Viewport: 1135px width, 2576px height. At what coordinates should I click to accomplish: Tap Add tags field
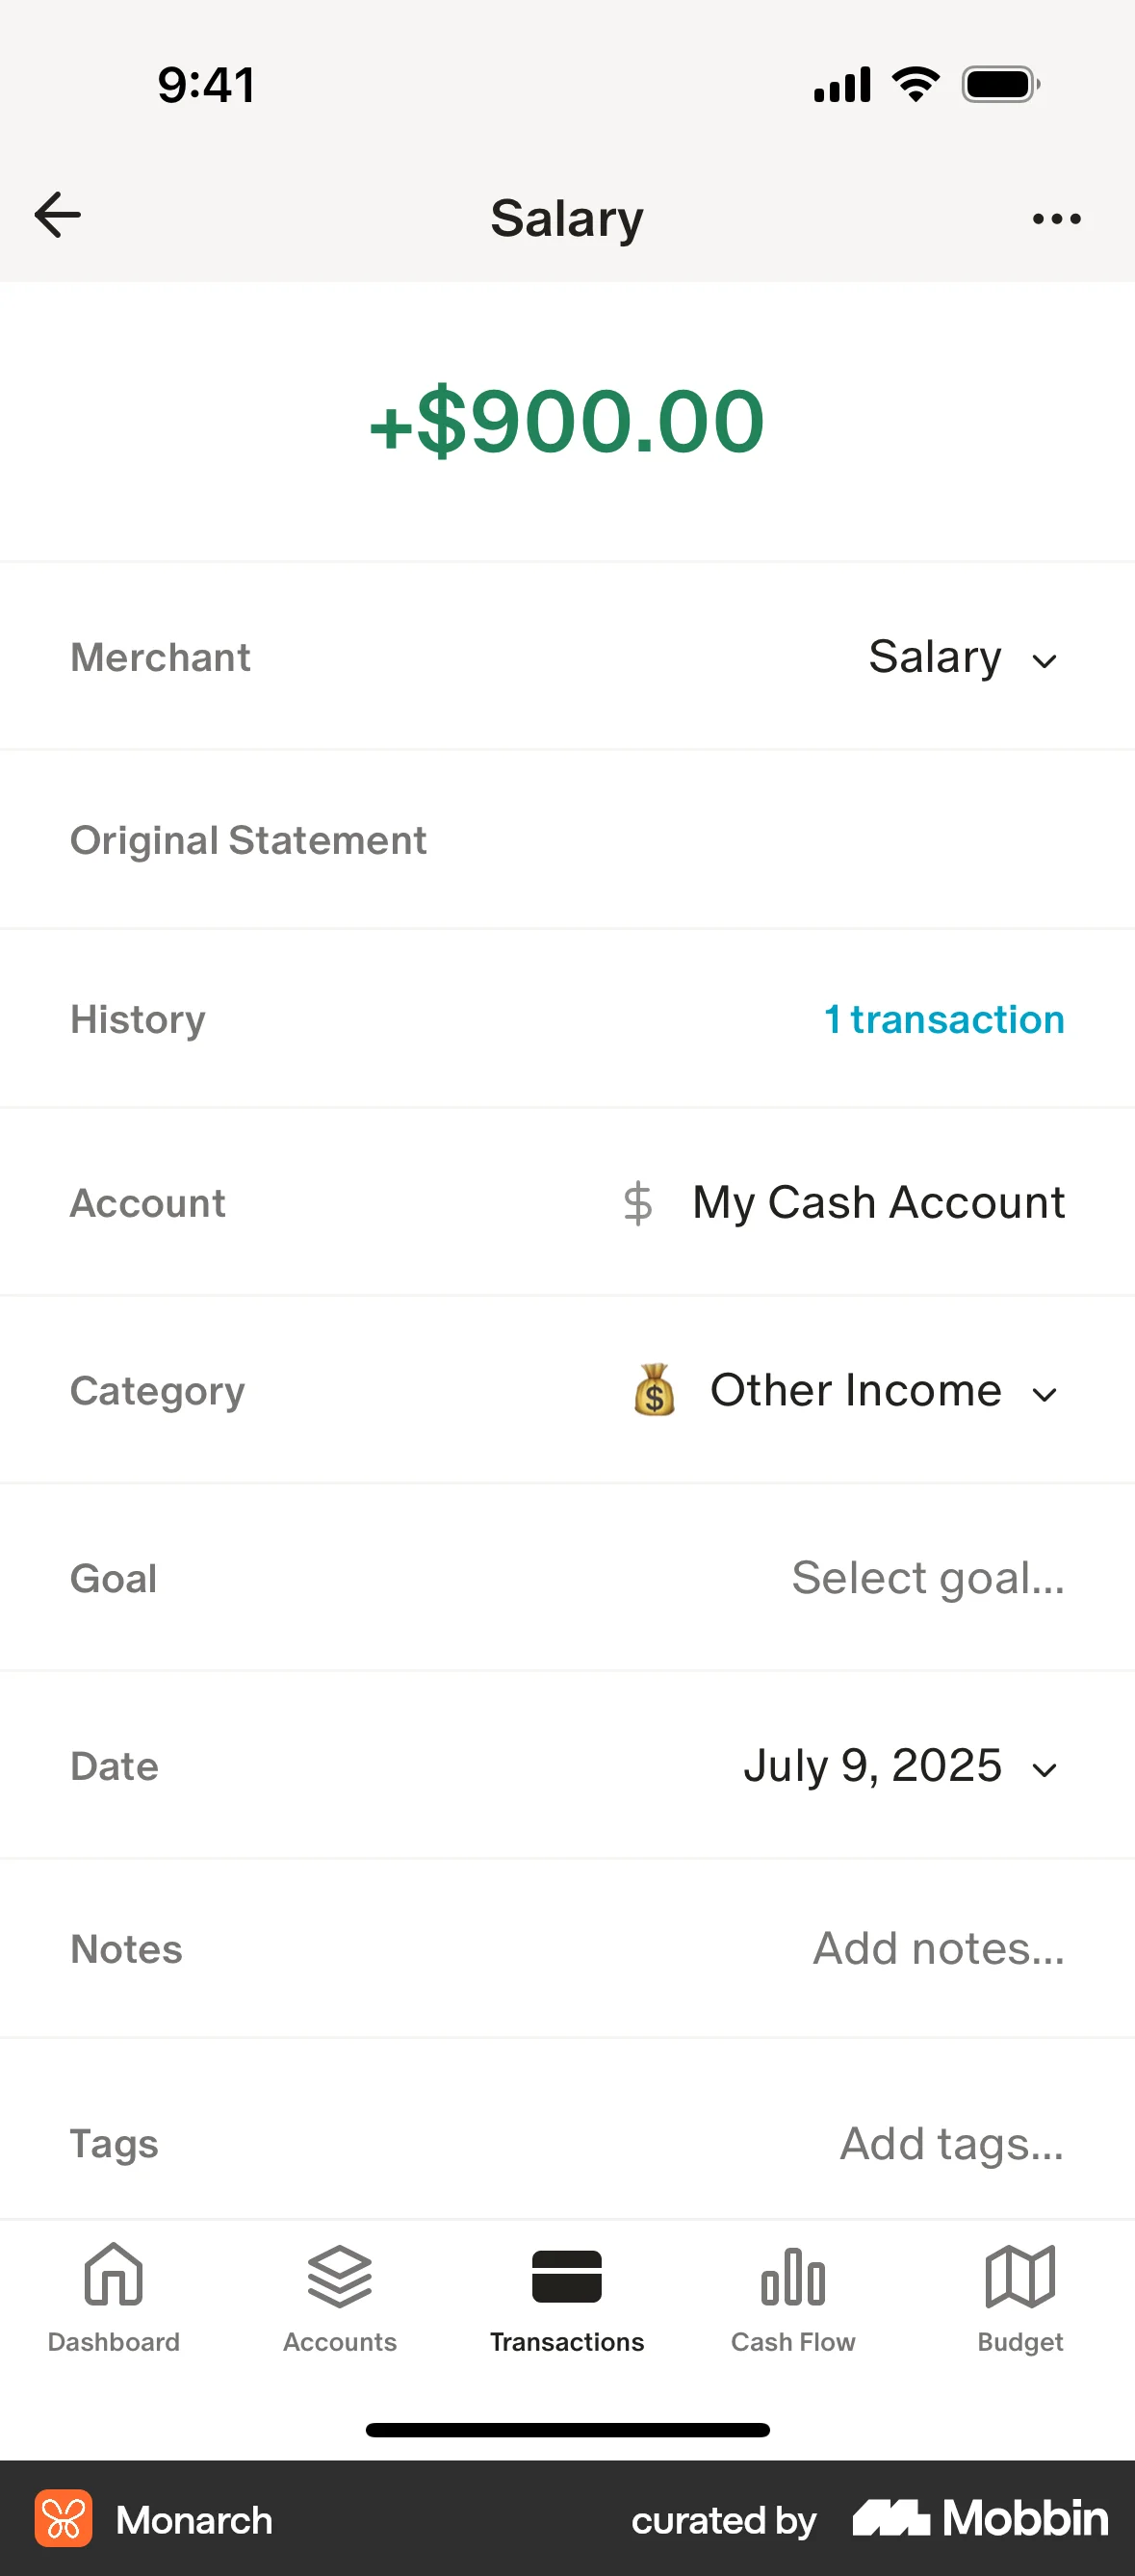point(951,2143)
